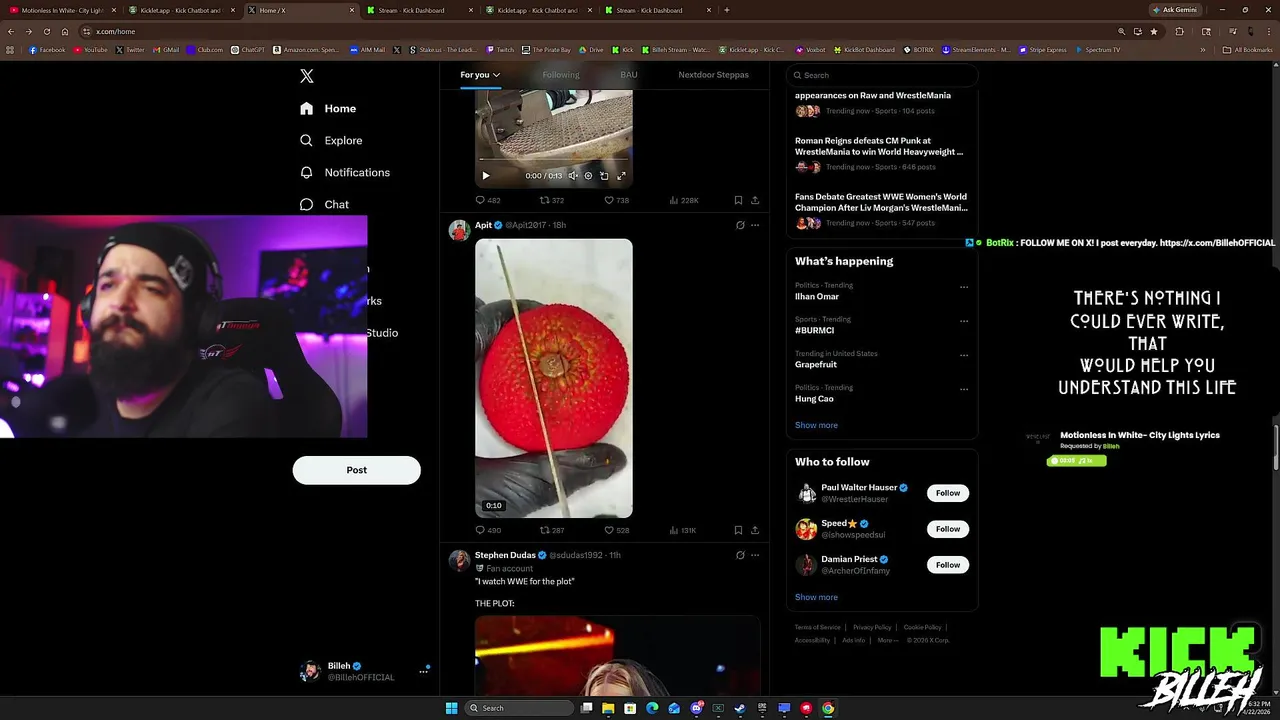The image size is (1280, 720).
Task: Open the Home page from the sidebar
Action: point(328,108)
